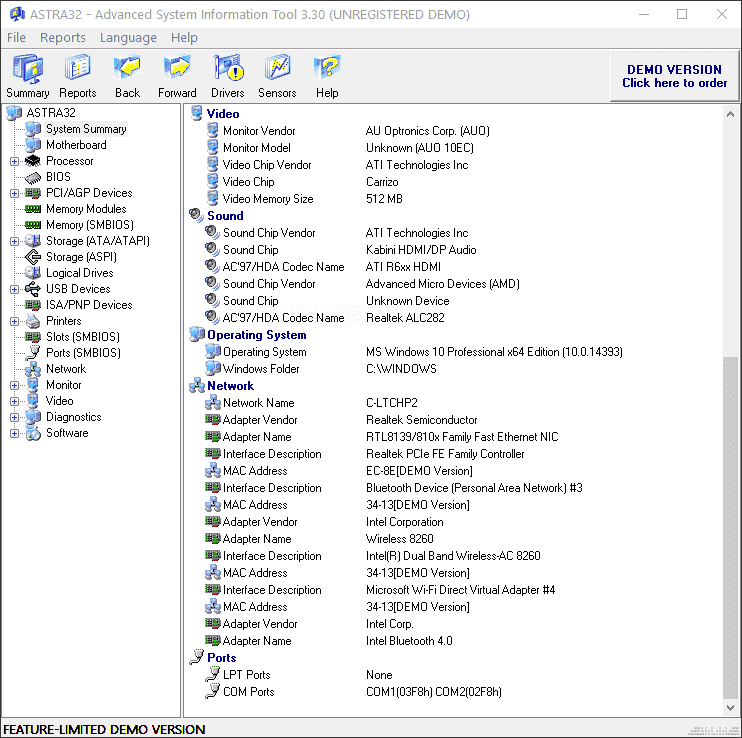Select the COM Ports row

(x=353, y=692)
